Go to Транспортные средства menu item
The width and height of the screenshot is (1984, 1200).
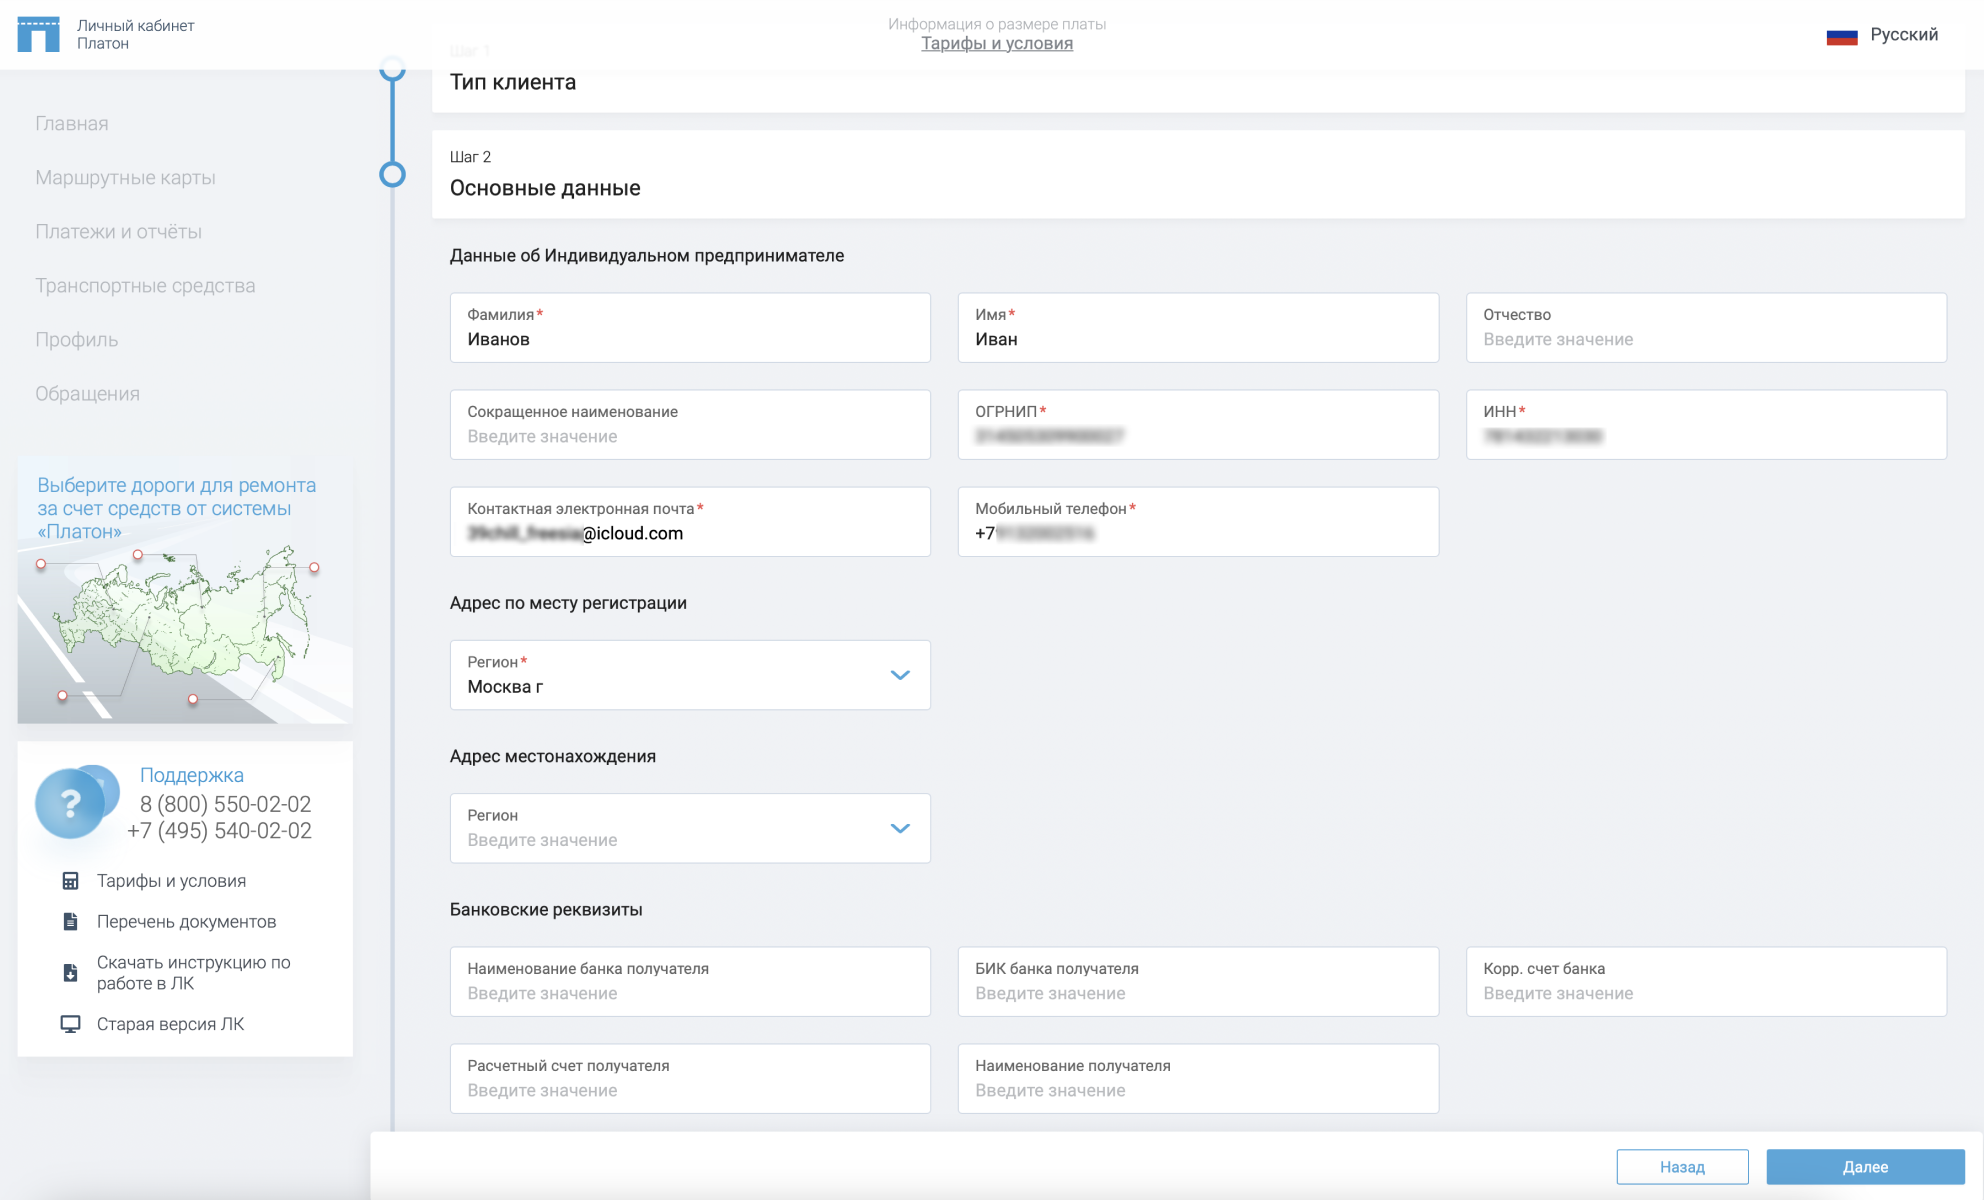[145, 286]
